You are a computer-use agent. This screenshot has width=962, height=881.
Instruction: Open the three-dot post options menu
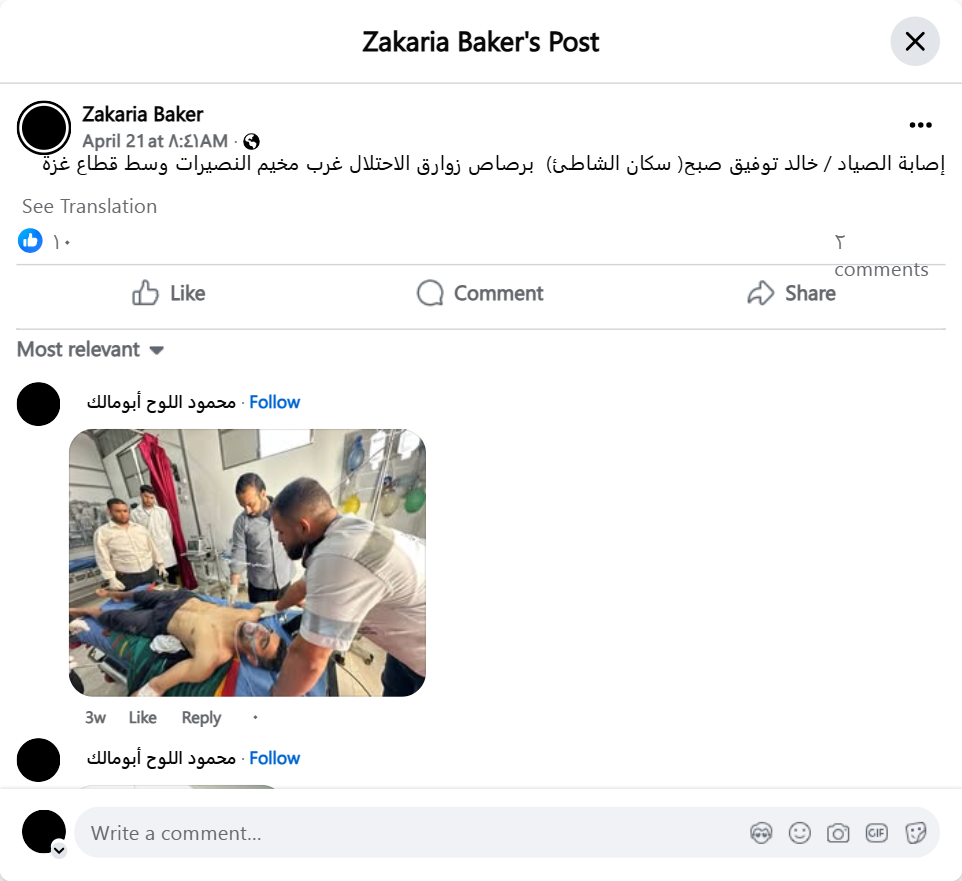pos(920,125)
